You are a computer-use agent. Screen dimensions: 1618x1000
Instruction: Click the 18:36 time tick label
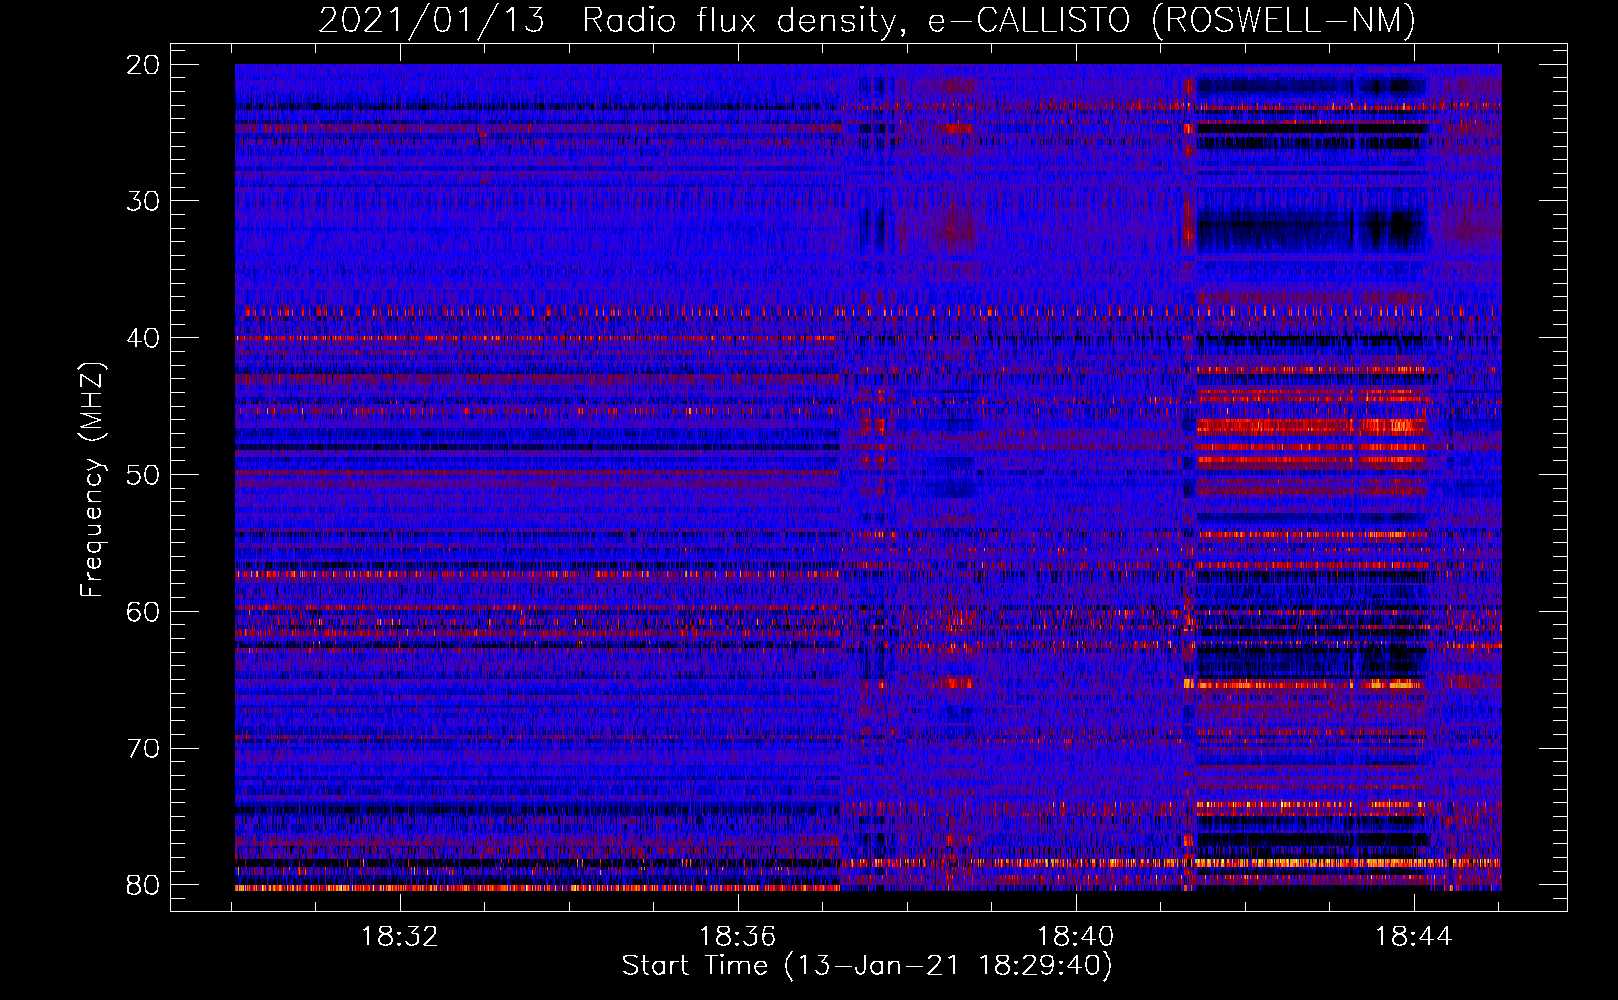(738, 937)
